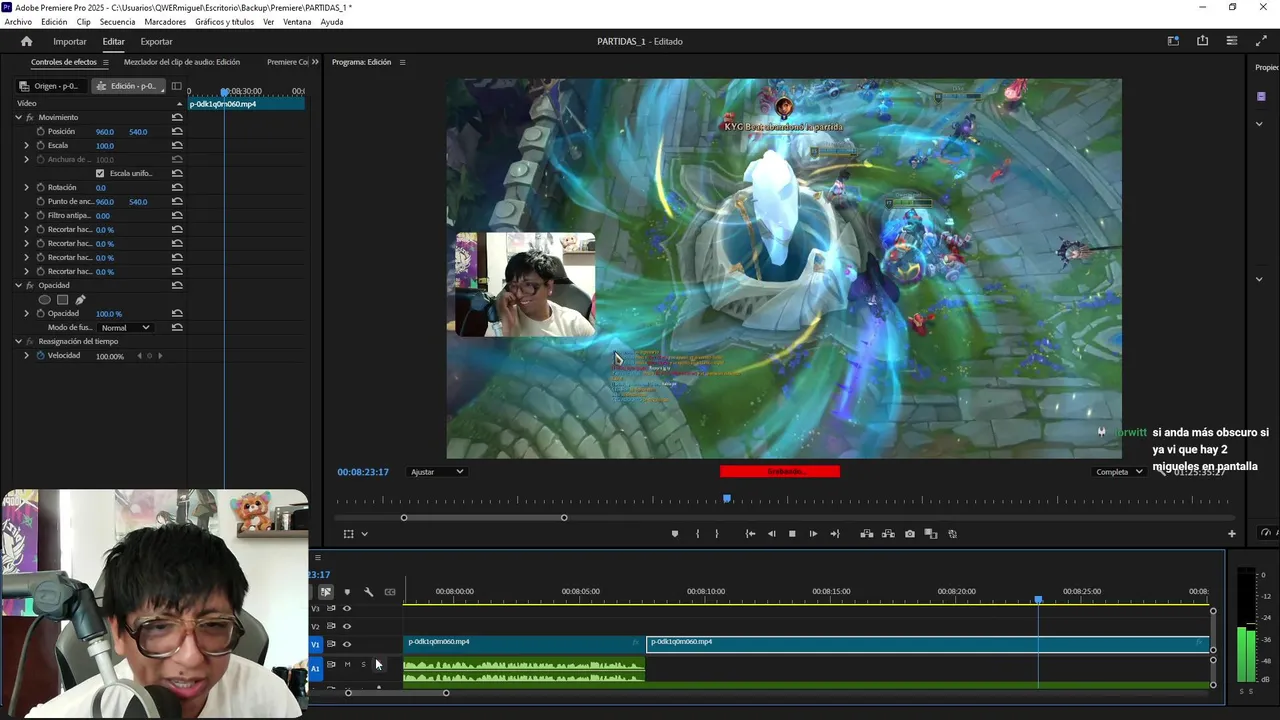Screen dimensions: 1280x720
Task: Switch to Exportar workspace
Action: click(156, 41)
